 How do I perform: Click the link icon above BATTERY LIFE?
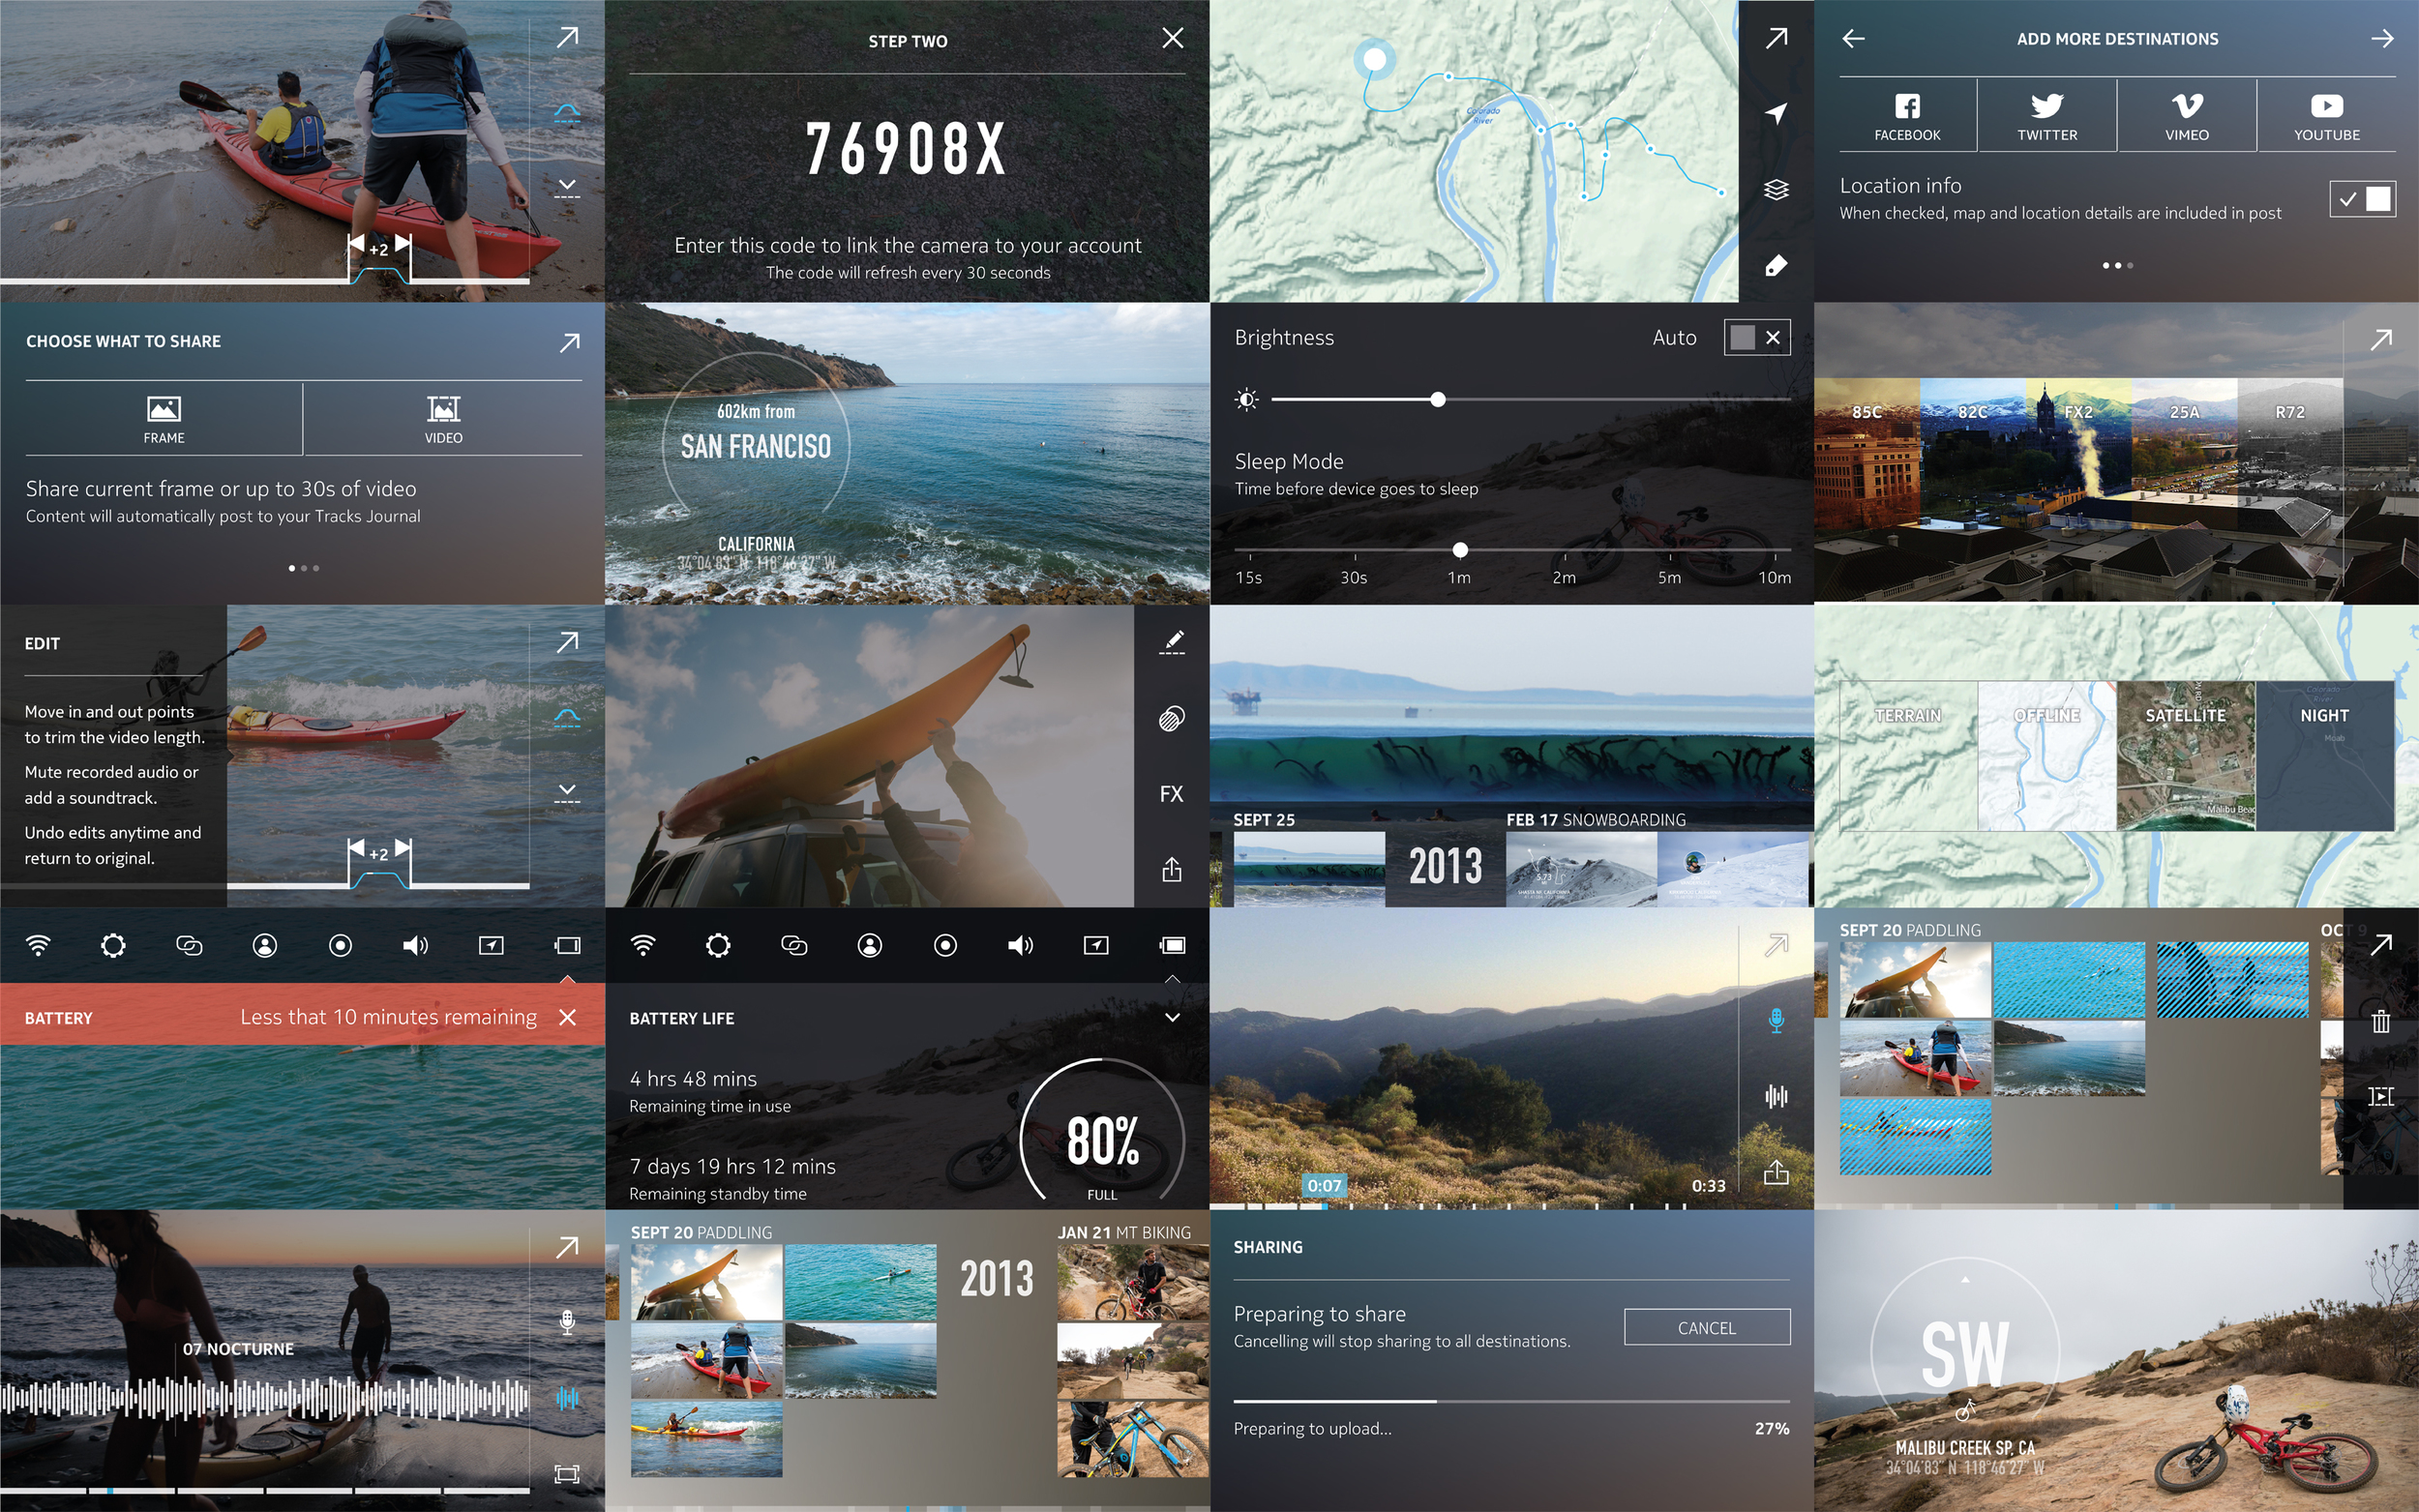(794, 945)
